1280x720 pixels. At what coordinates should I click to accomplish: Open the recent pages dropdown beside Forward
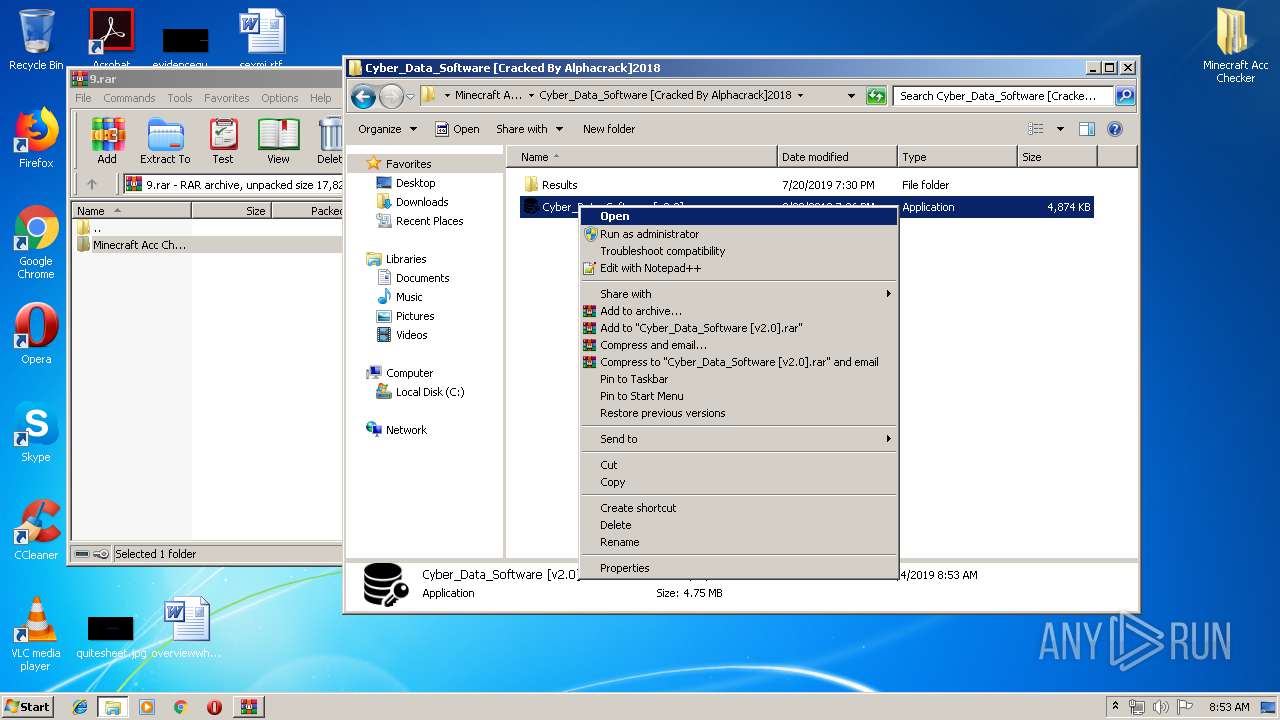click(x=410, y=97)
